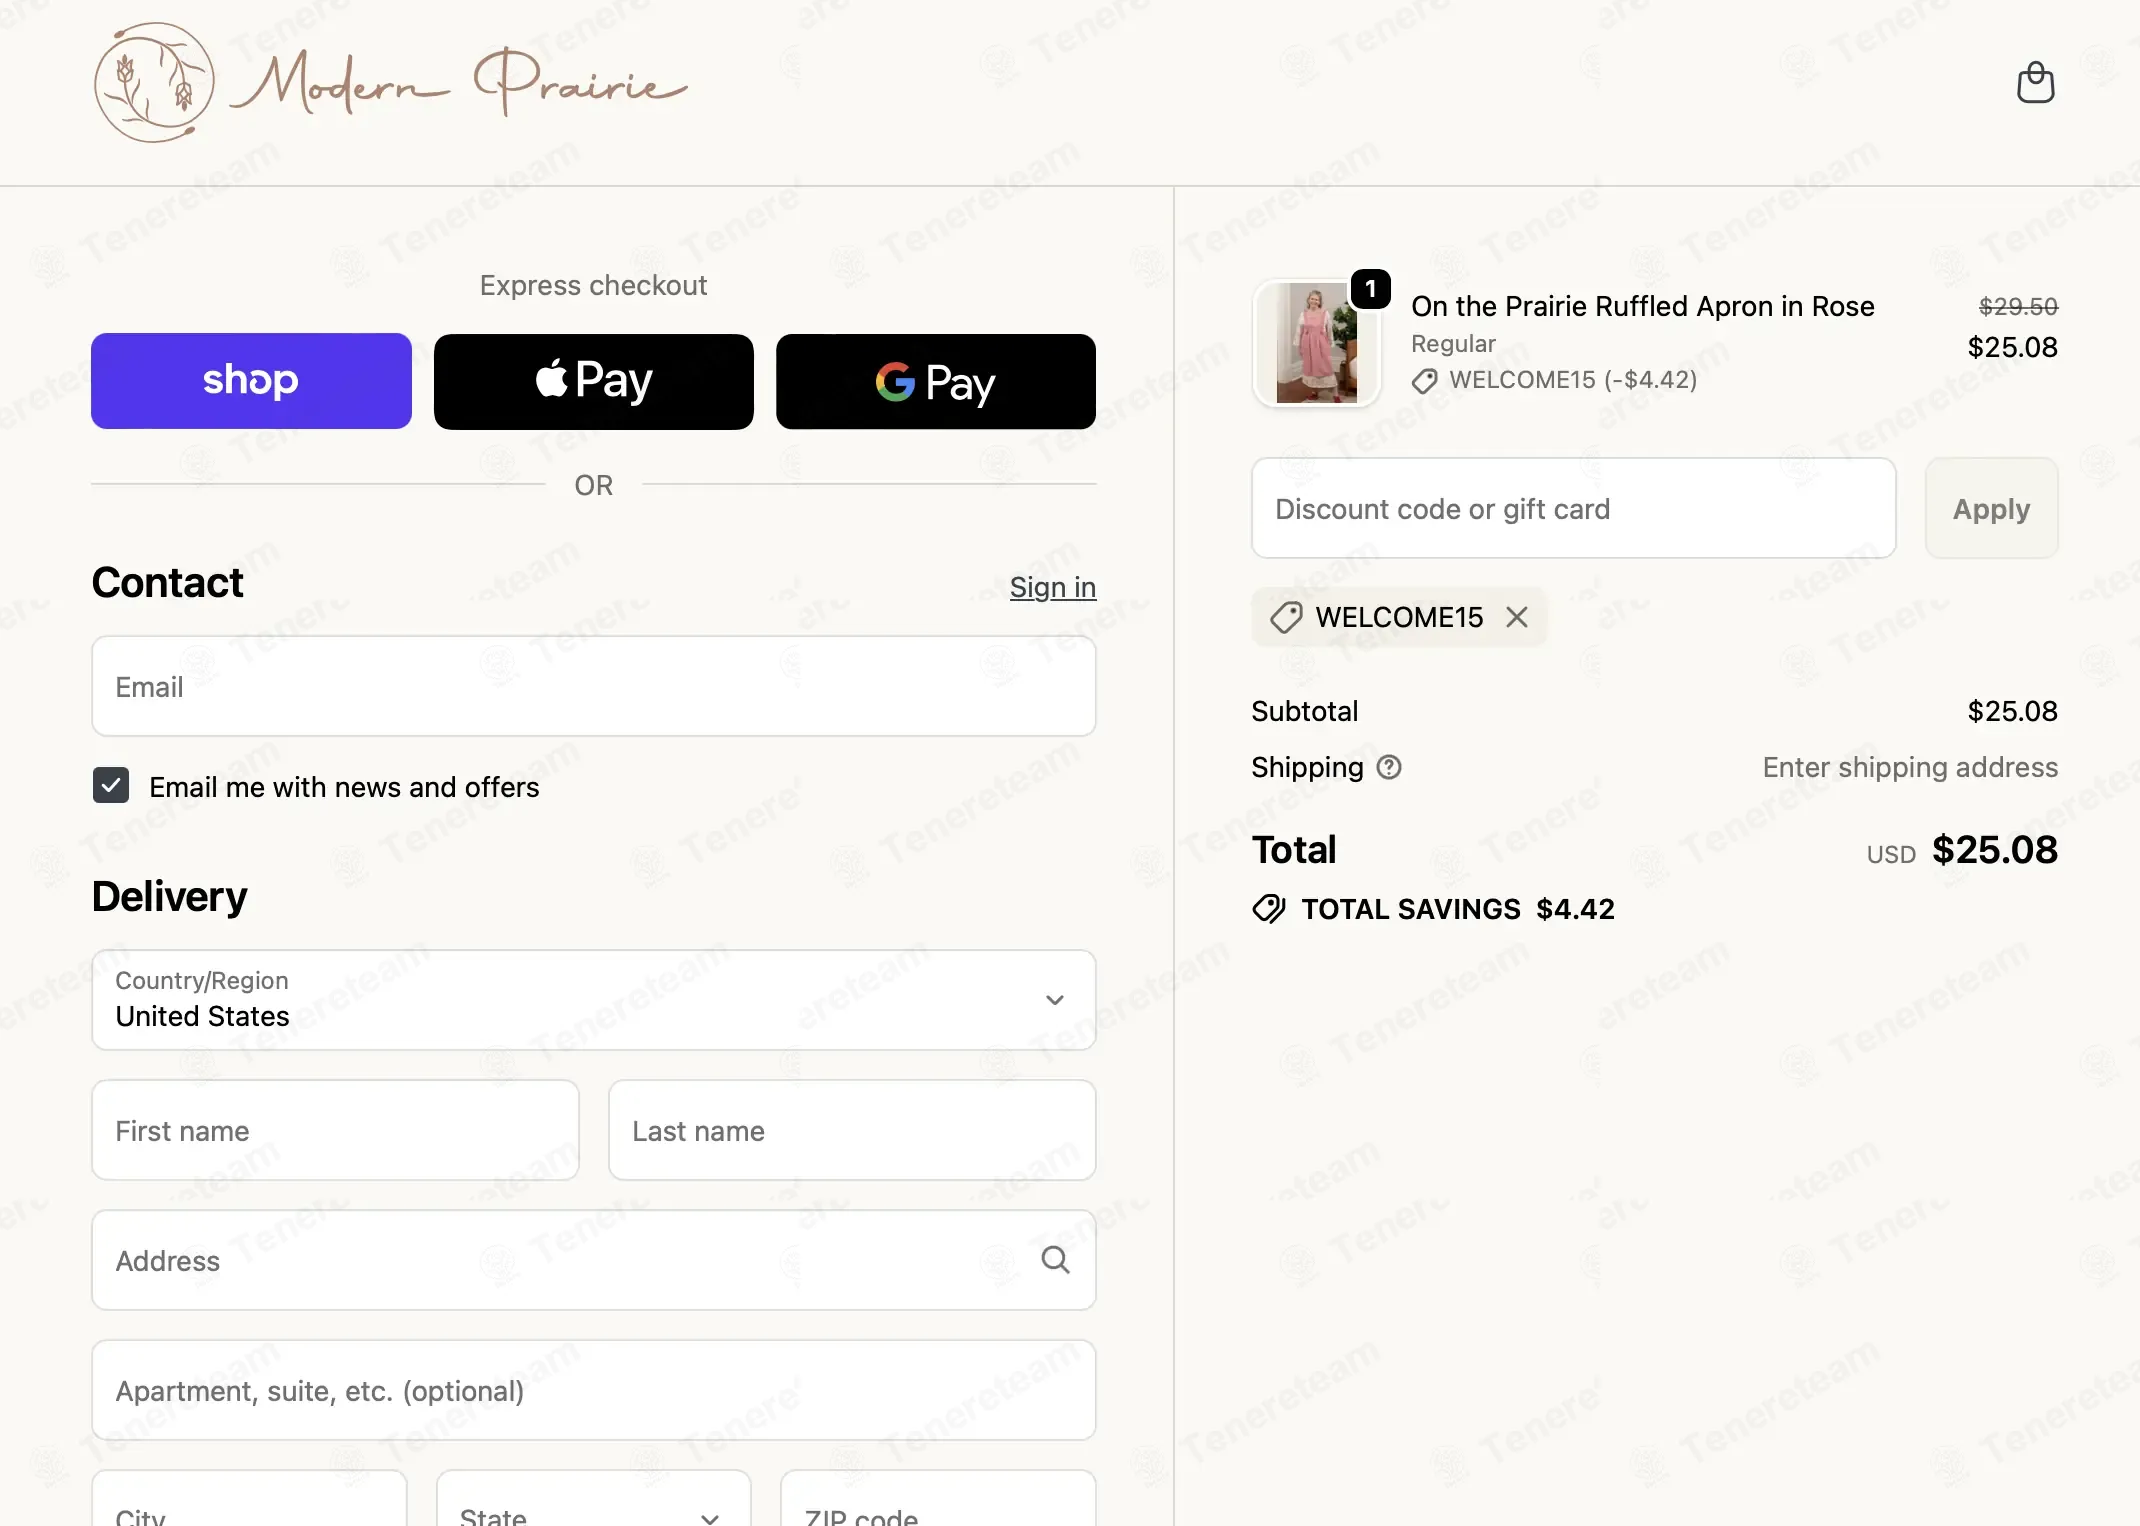Click the WELCOME15 chip tag icon
The width and height of the screenshot is (2140, 1526).
1286,618
